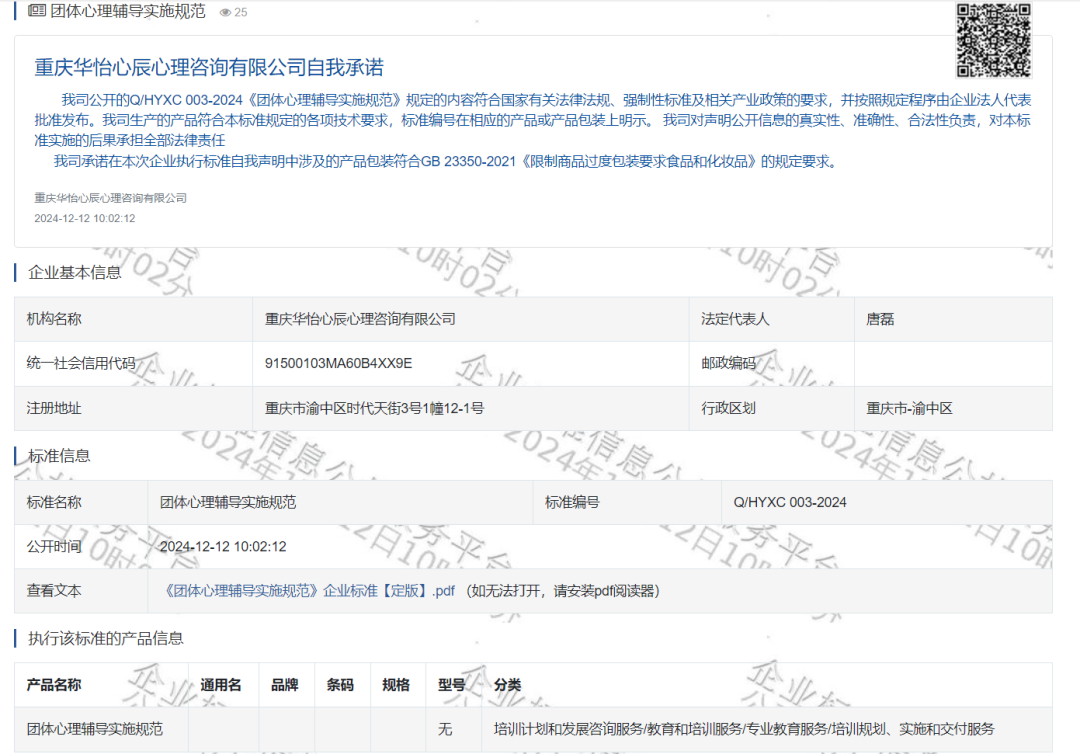Click the 公开时间 label cell
Image resolution: width=1080 pixels, height=754 pixels.
point(81,547)
